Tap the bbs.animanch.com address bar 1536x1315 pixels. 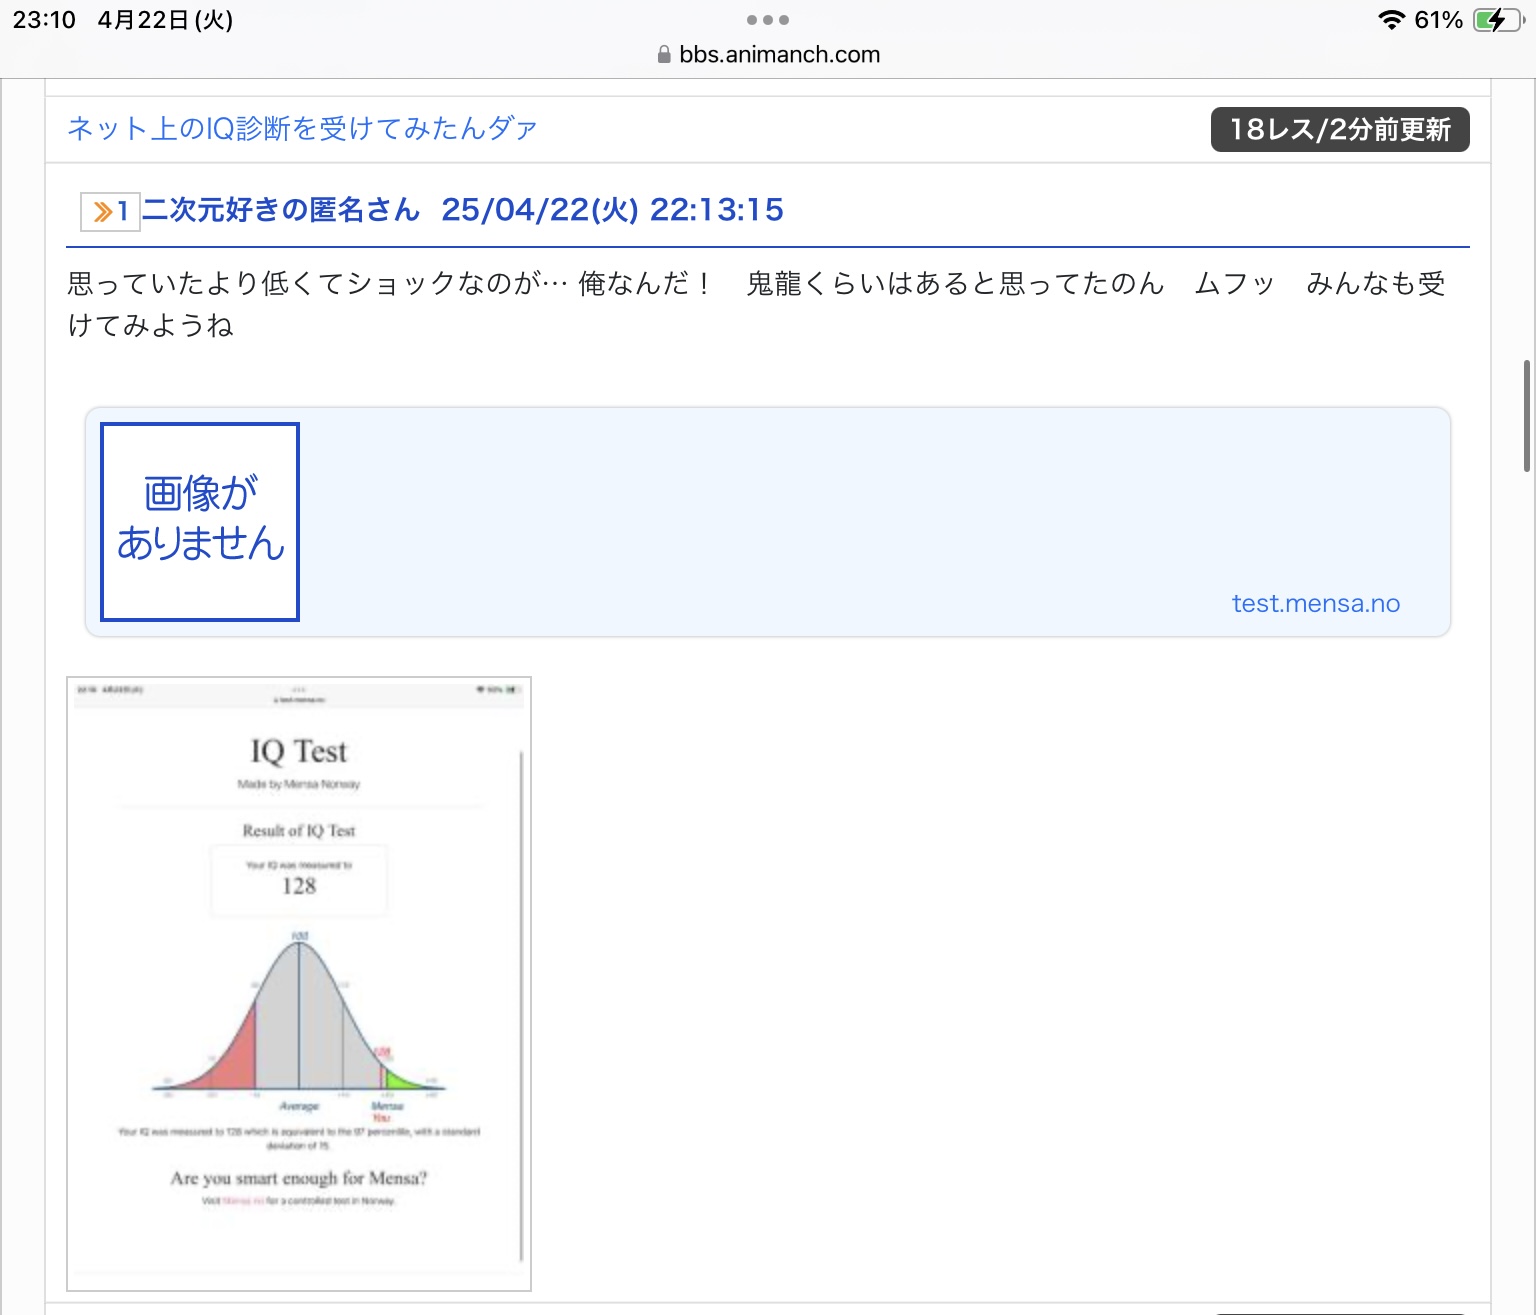[778, 55]
